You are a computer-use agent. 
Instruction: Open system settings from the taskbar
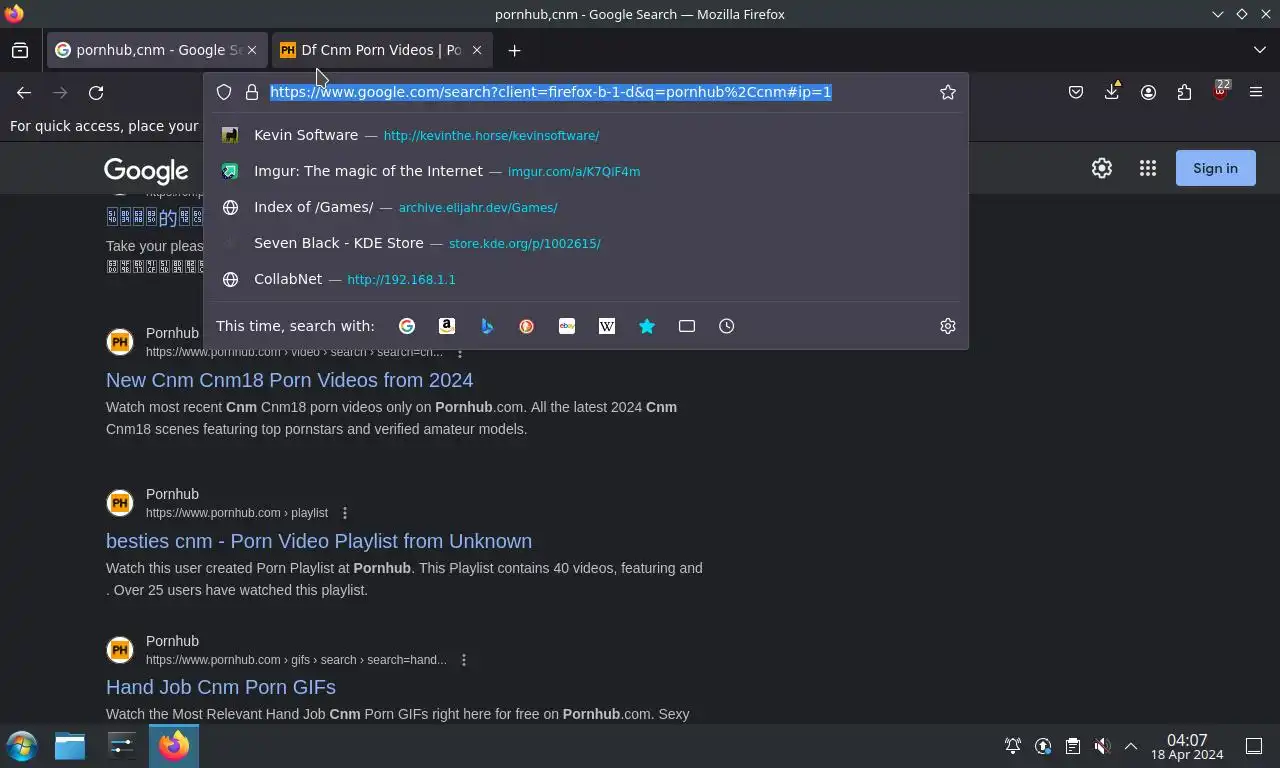[121, 746]
